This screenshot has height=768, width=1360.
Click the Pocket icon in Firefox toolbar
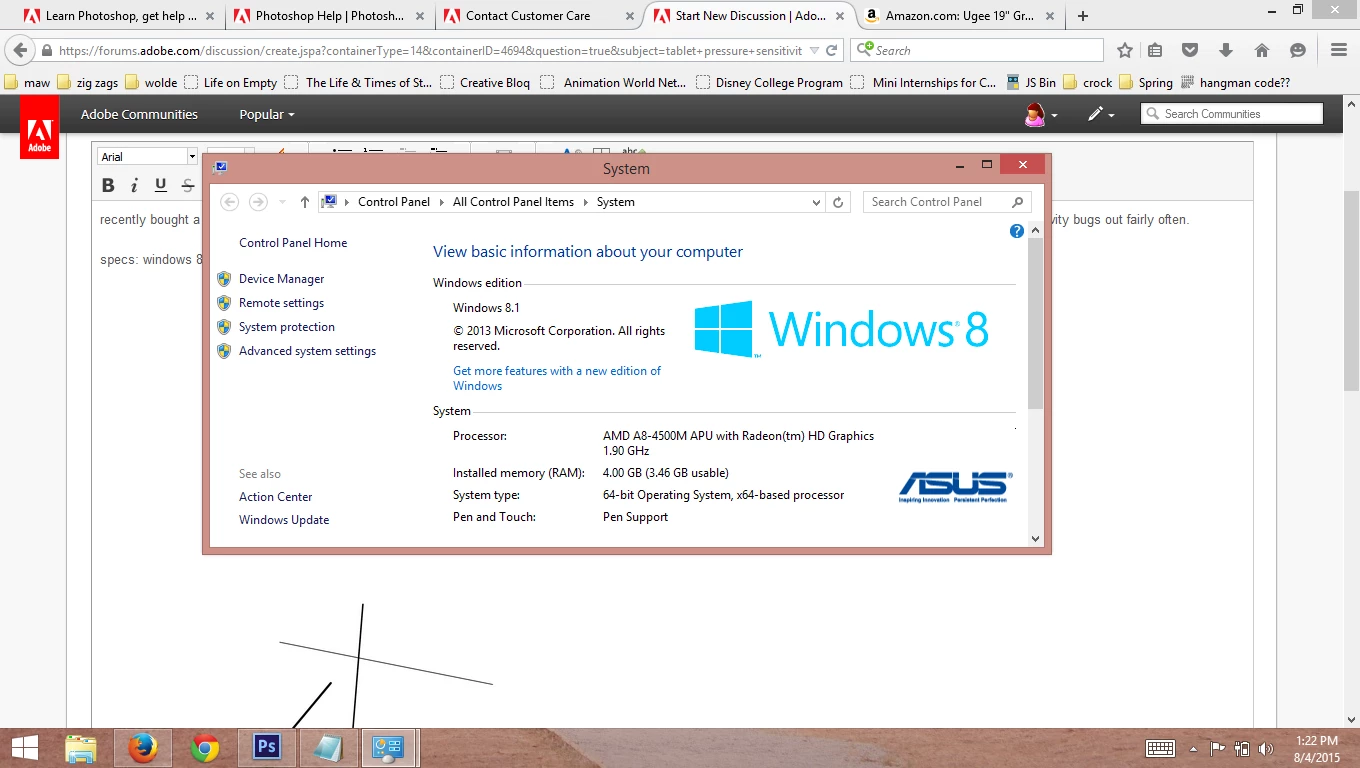pyautogui.click(x=1190, y=50)
